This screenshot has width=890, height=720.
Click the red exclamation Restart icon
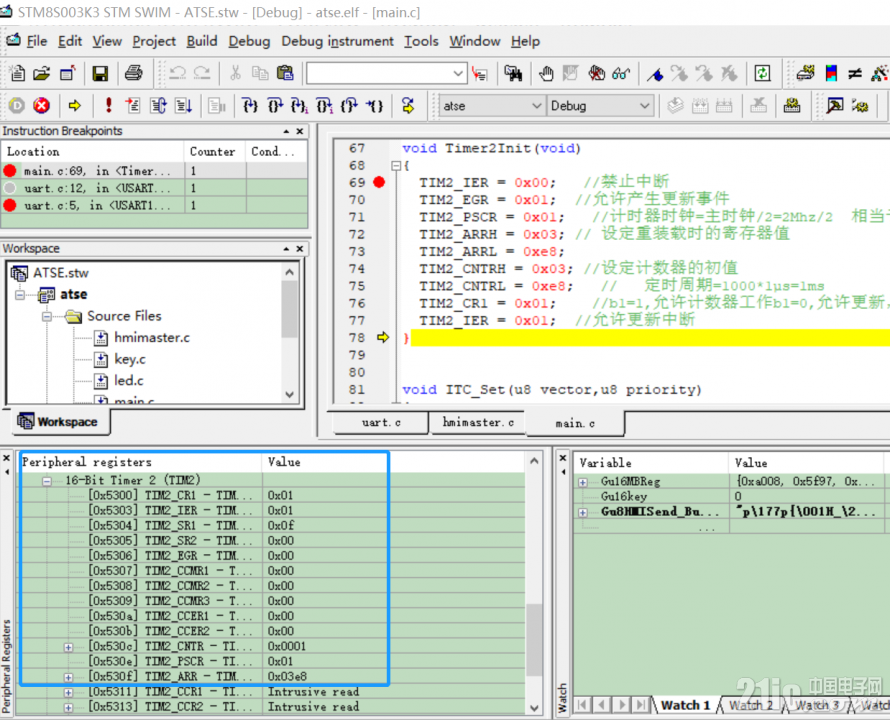pyautogui.click(x=108, y=105)
